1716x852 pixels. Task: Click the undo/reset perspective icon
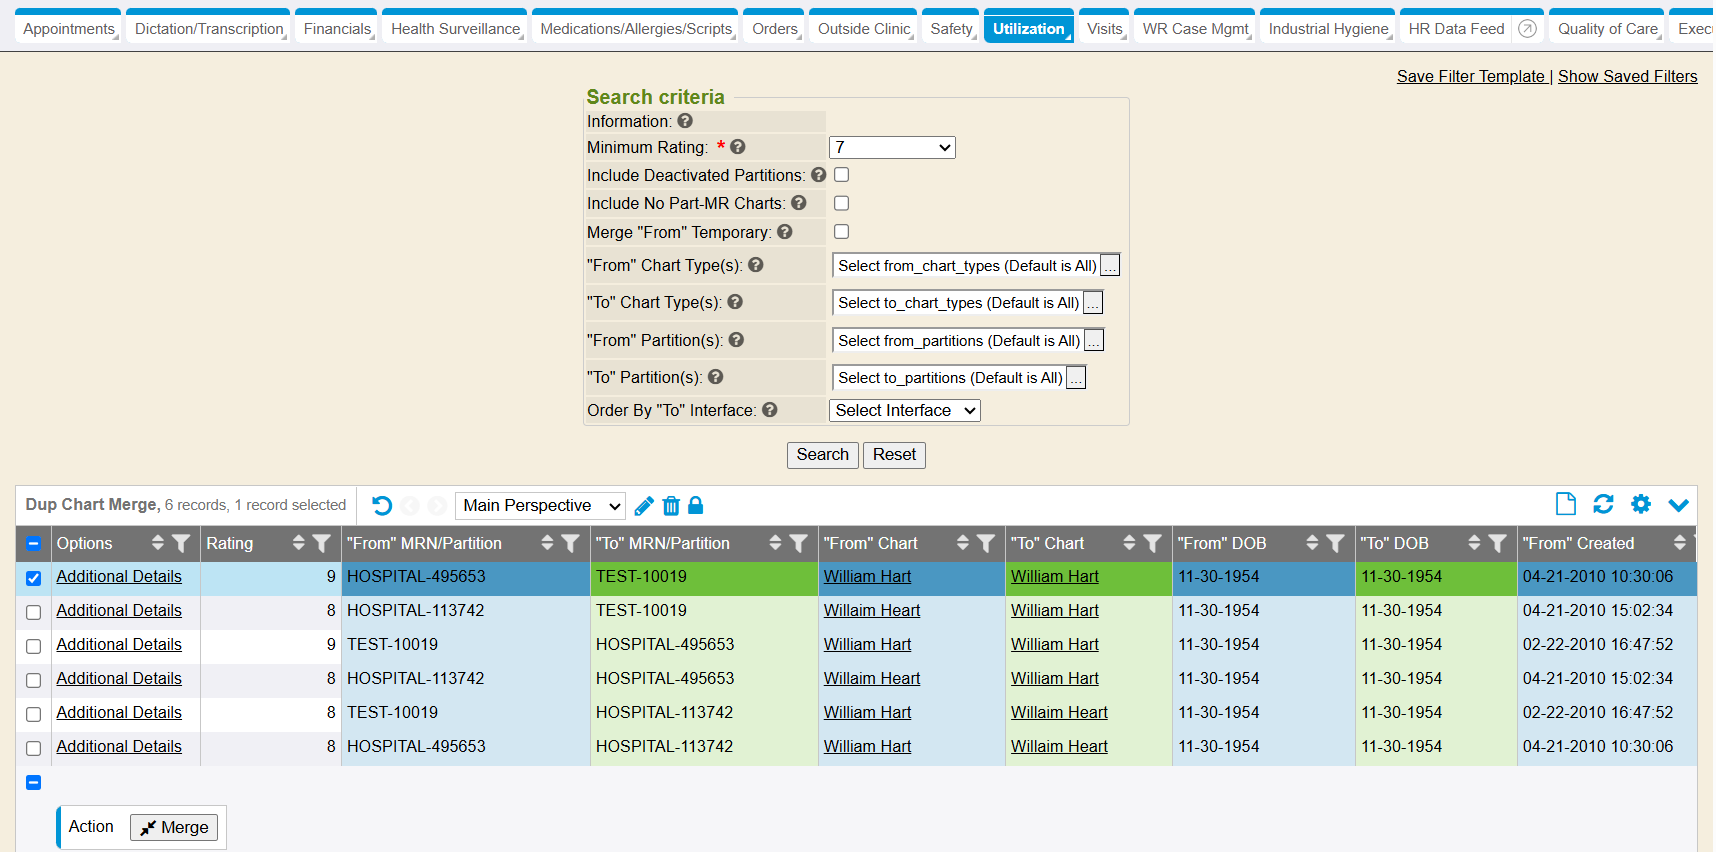pyautogui.click(x=382, y=506)
